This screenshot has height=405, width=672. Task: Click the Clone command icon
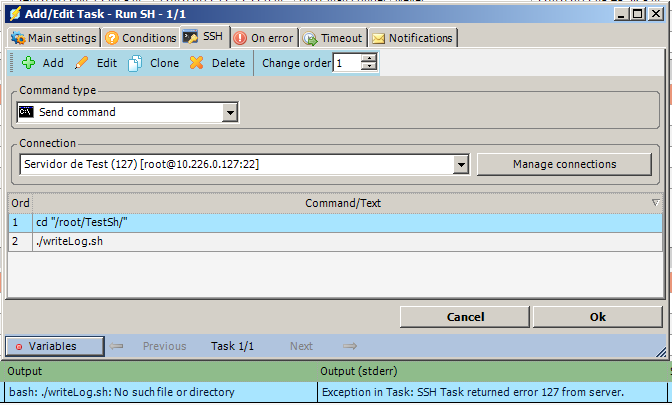coord(137,63)
